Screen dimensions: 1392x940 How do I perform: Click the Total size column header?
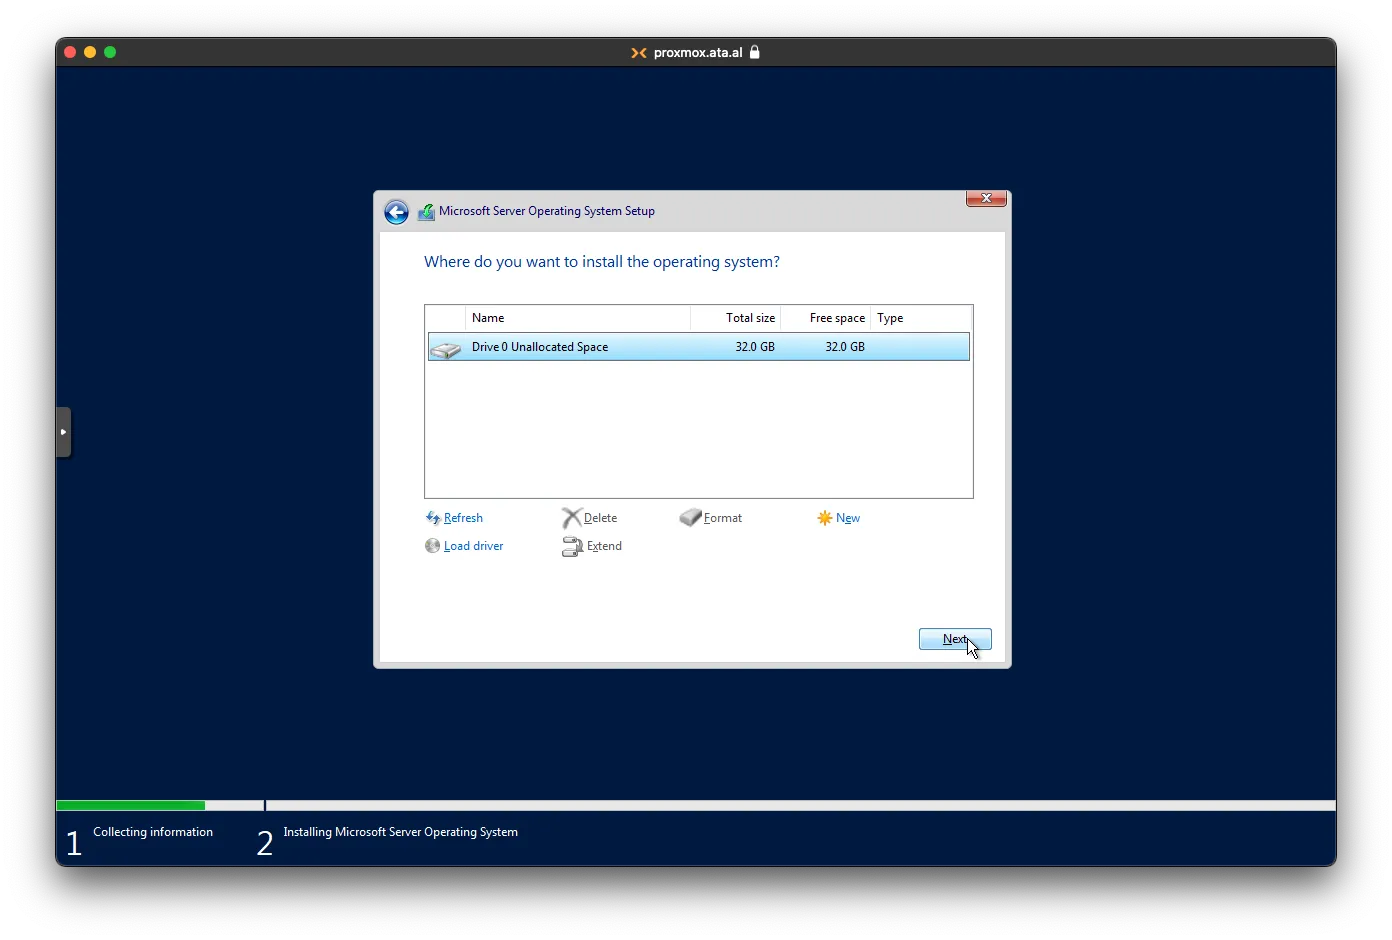[x=736, y=318]
